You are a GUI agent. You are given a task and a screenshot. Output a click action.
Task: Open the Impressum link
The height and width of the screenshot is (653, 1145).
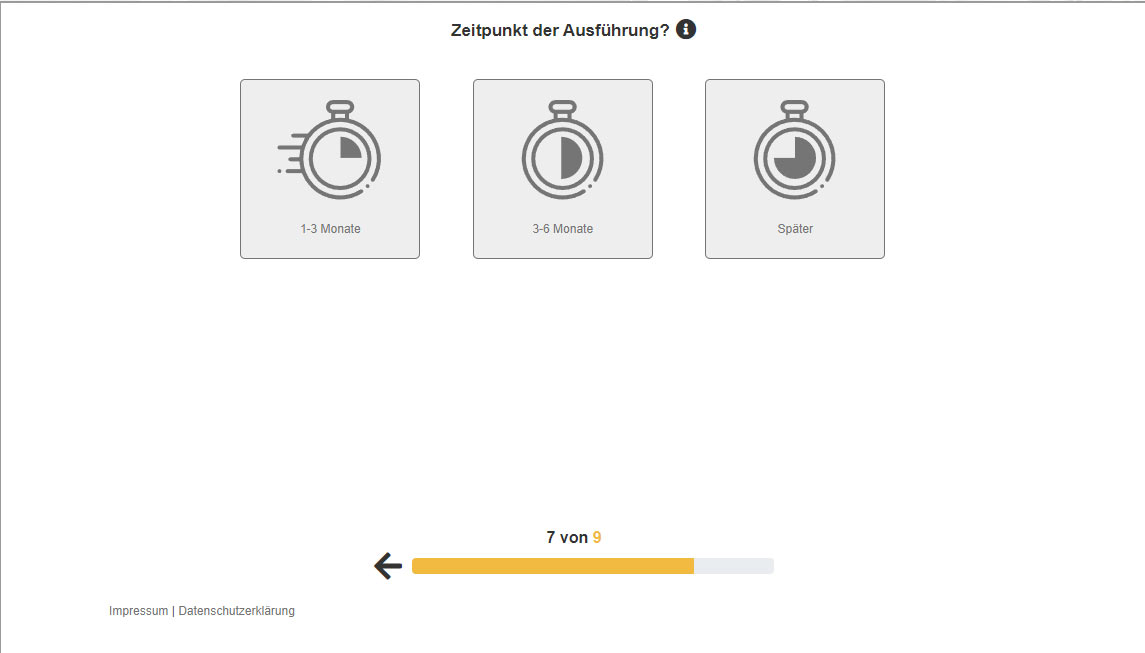[138, 611]
